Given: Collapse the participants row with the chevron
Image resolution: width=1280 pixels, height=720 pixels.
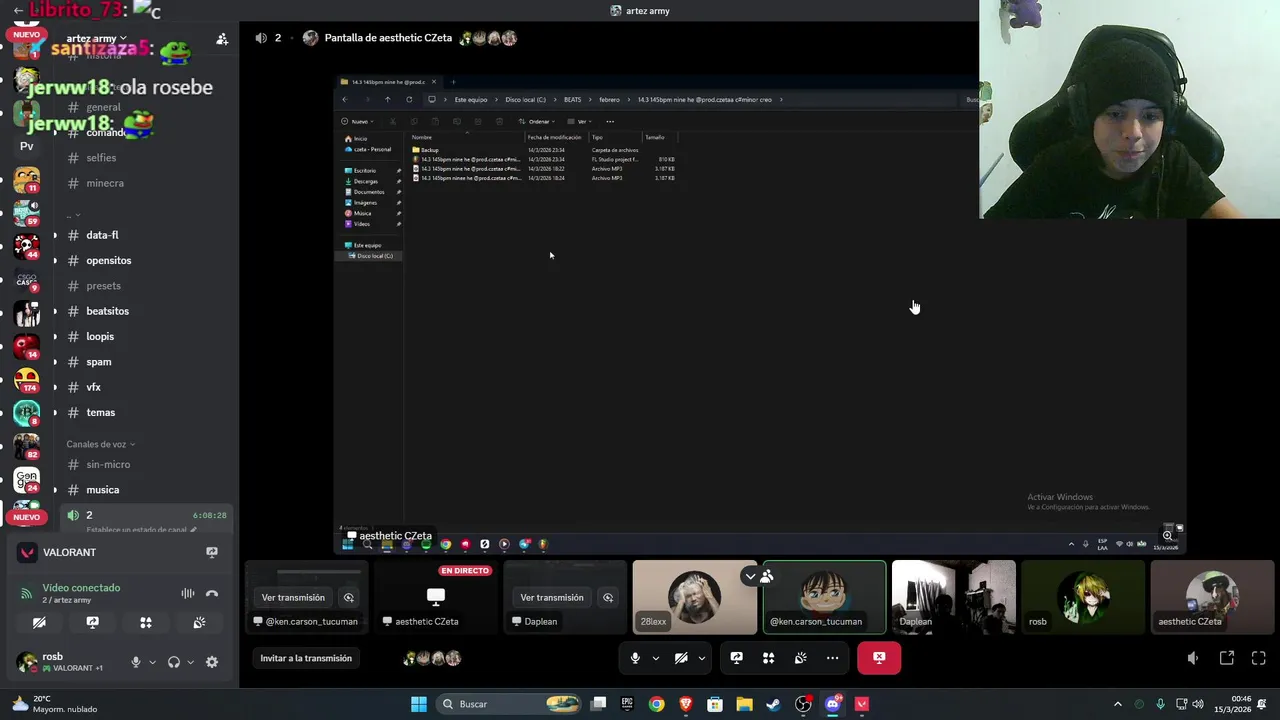Looking at the screenshot, I should pyautogui.click(x=750, y=576).
